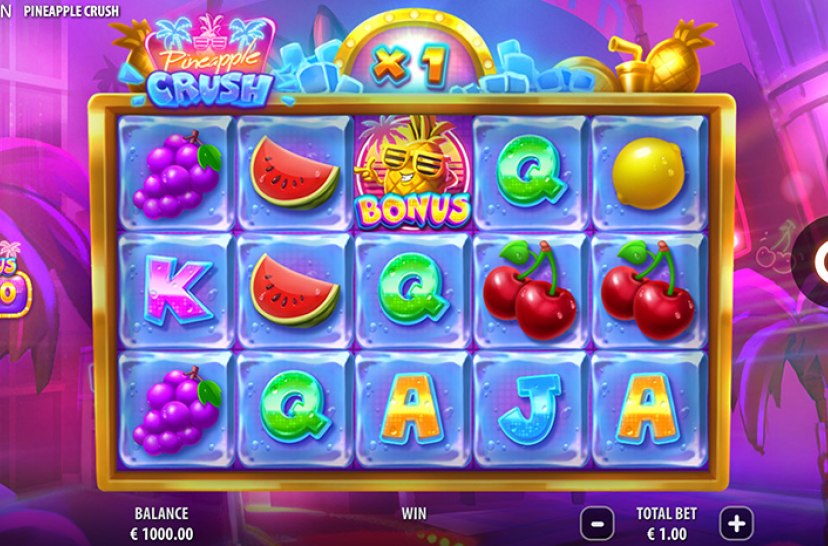828x546 pixels.
Task: Click the orange A symbol in the last column
Action: tap(648, 408)
